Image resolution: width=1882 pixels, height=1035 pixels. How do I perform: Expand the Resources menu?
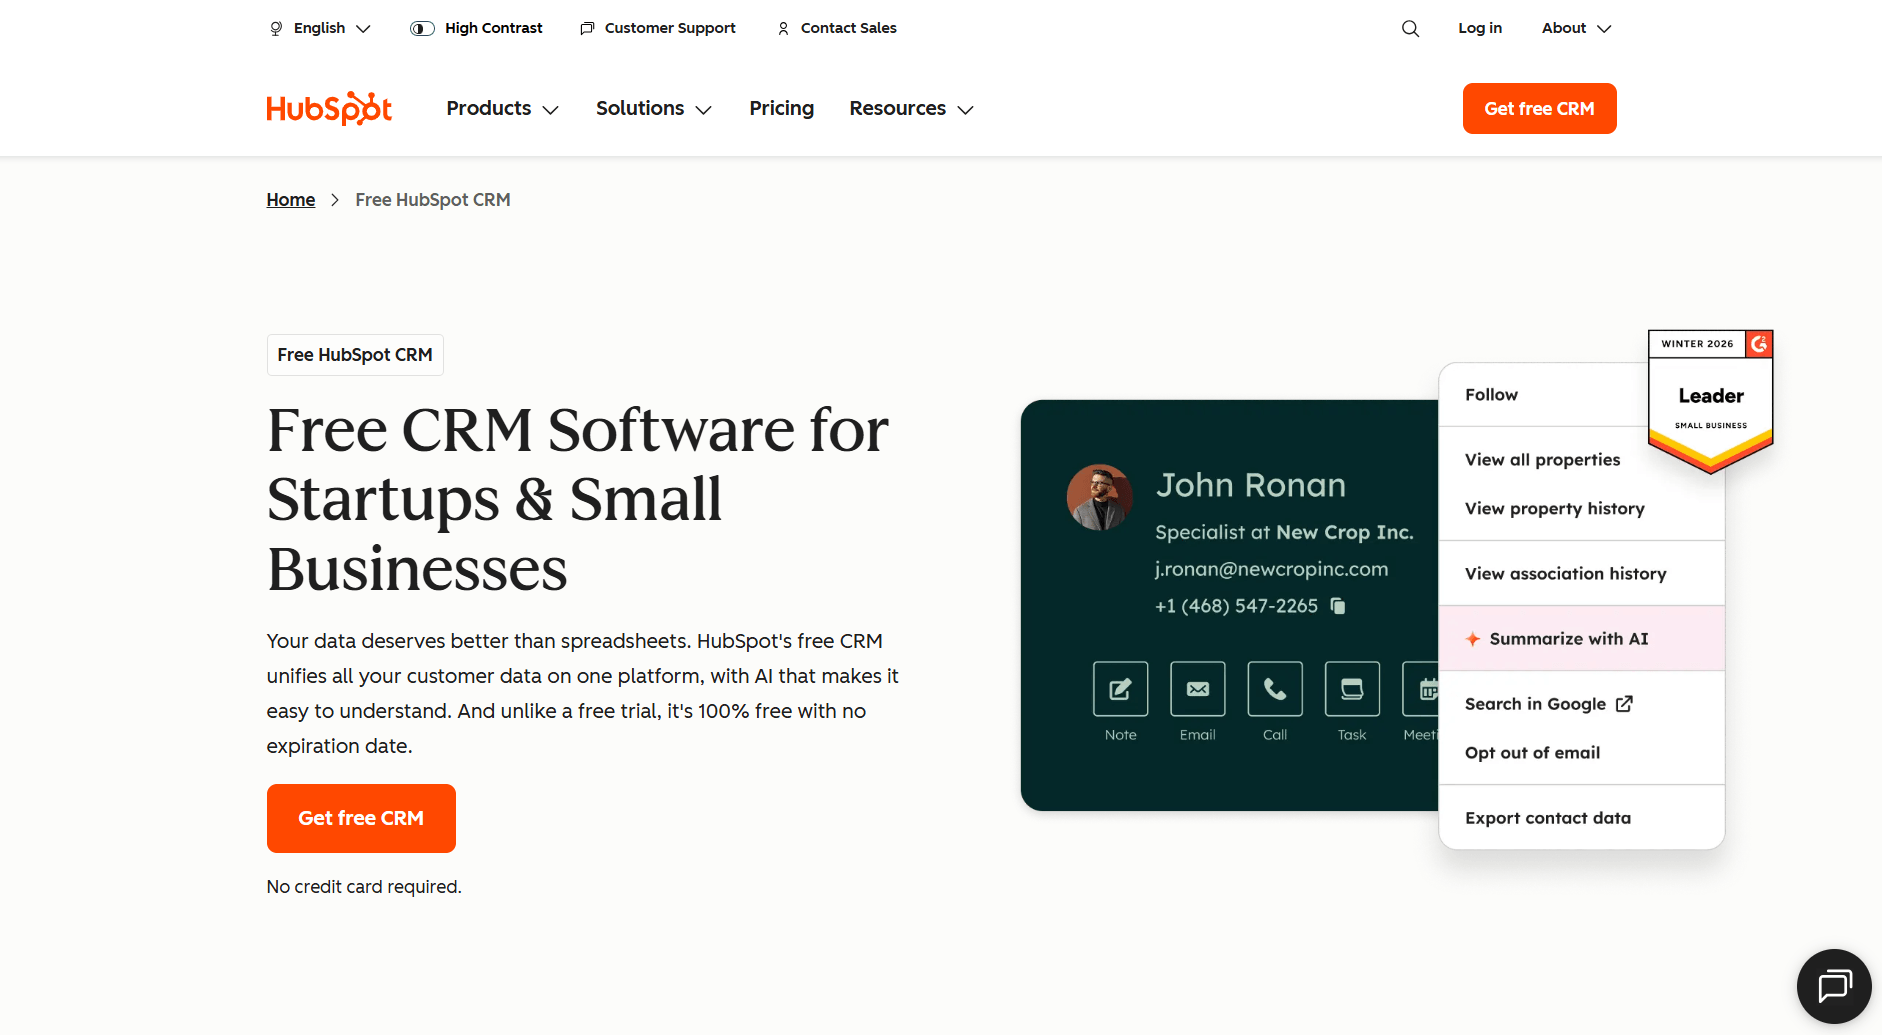point(911,108)
